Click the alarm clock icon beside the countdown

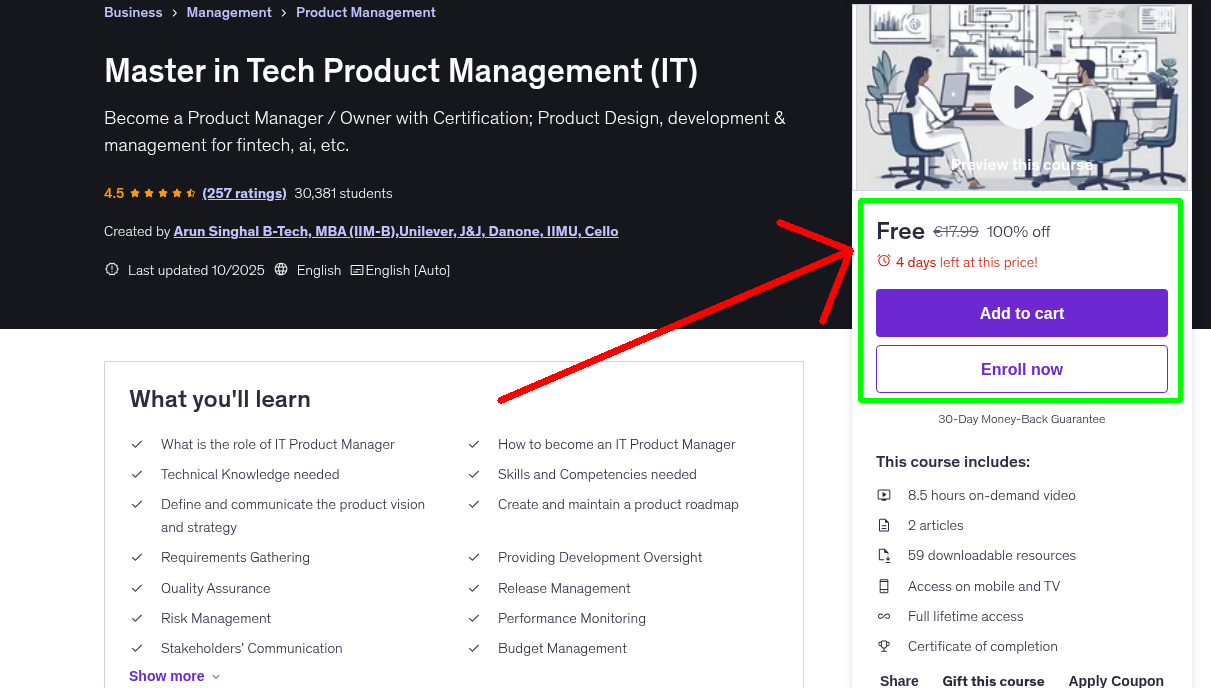[882, 261]
